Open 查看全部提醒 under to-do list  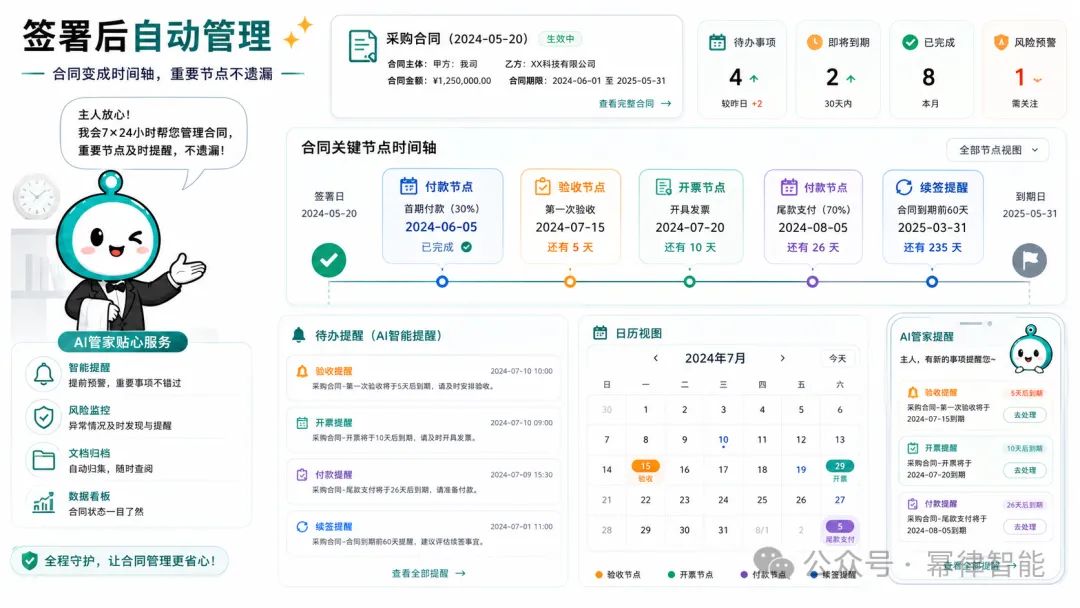[x=428, y=573]
